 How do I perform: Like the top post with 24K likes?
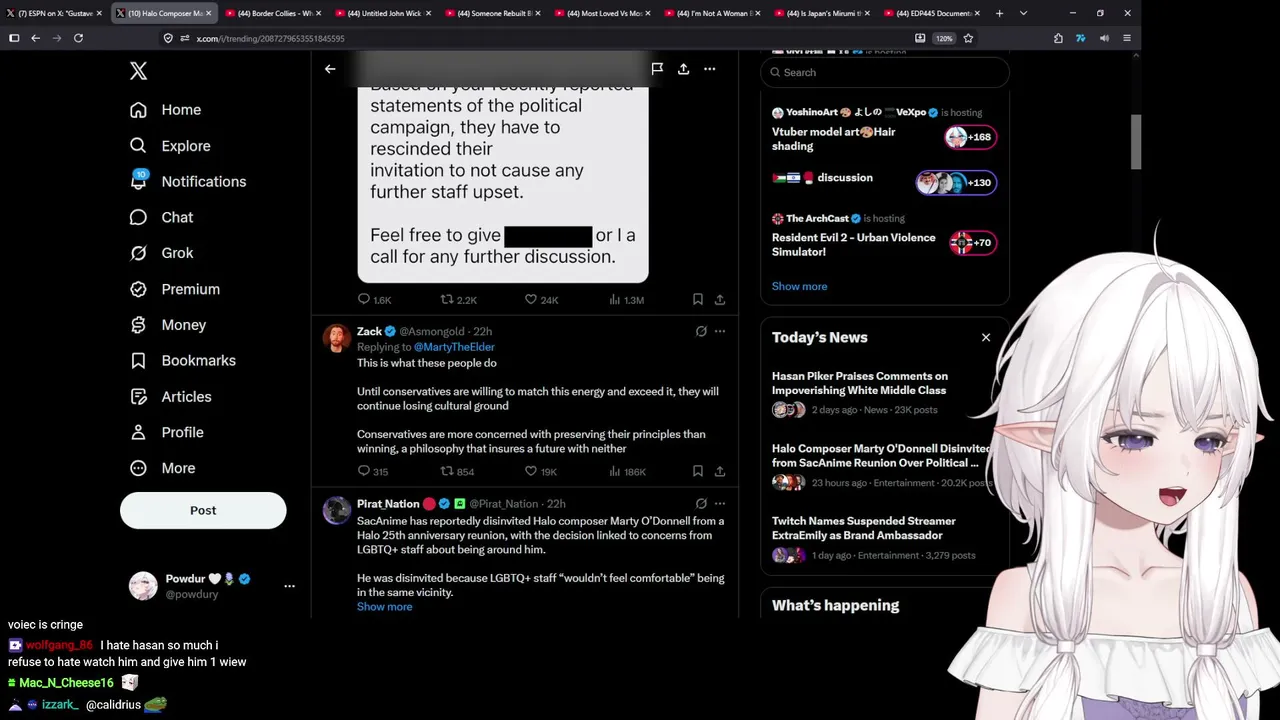click(541, 300)
